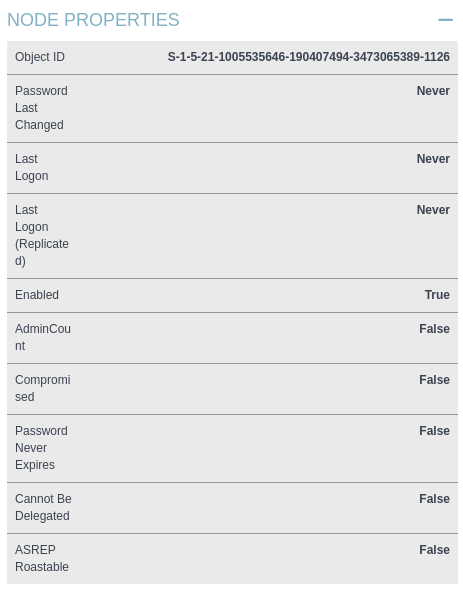Click the Last Logon Never value

pyautogui.click(x=433, y=159)
